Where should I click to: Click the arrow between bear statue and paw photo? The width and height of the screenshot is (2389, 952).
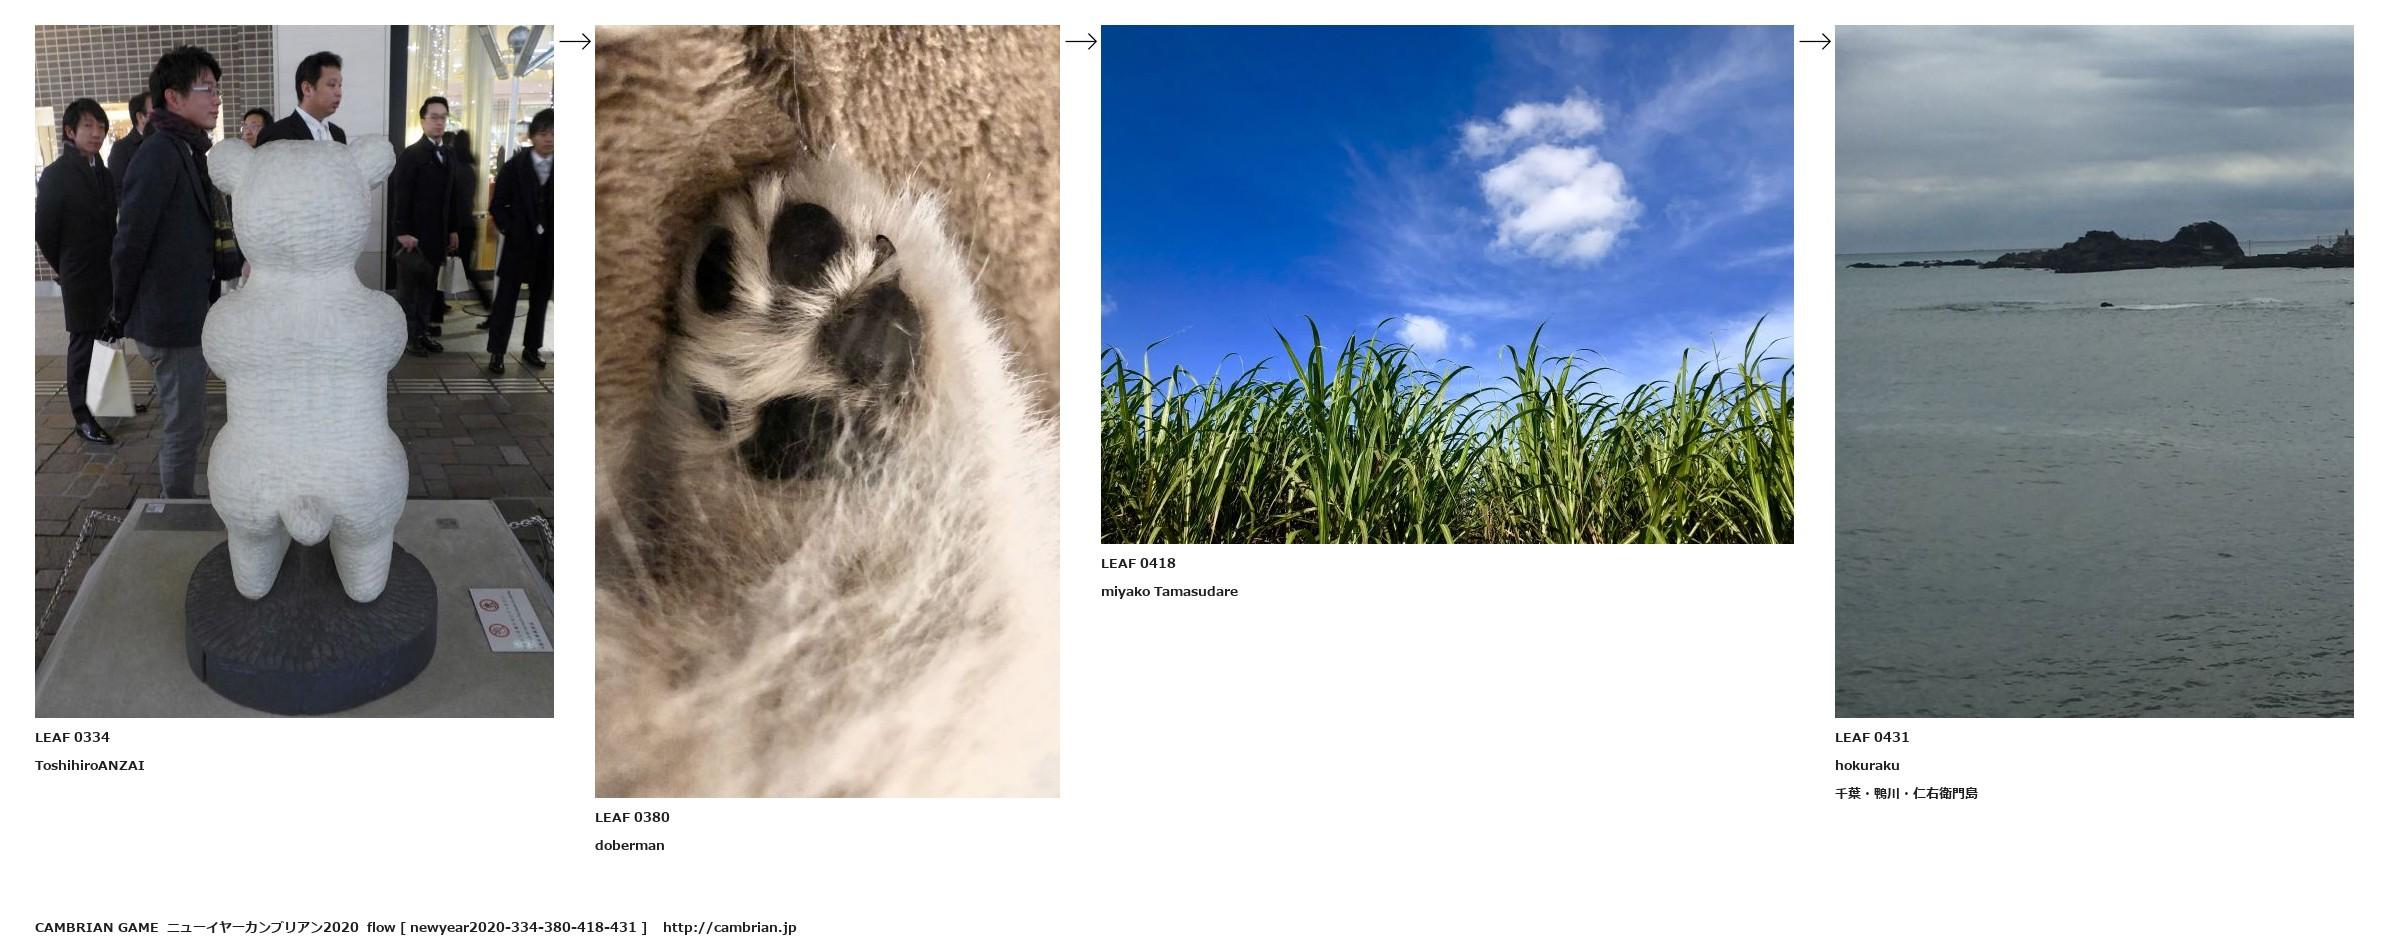point(575,41)
